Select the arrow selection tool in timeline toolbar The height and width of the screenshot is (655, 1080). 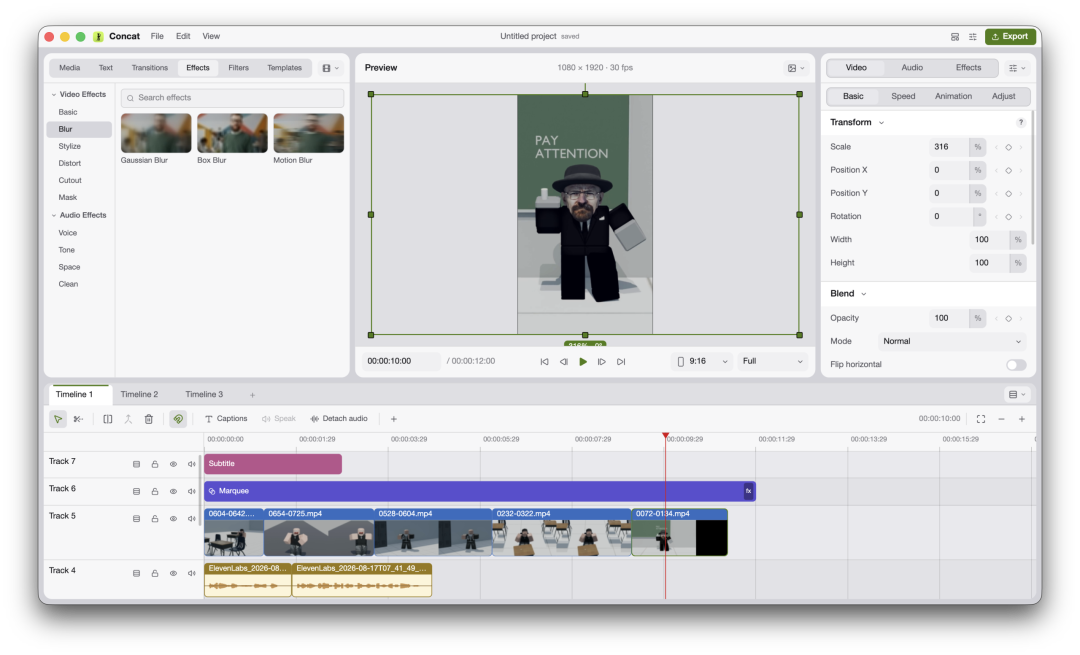[x=58, y=419]
